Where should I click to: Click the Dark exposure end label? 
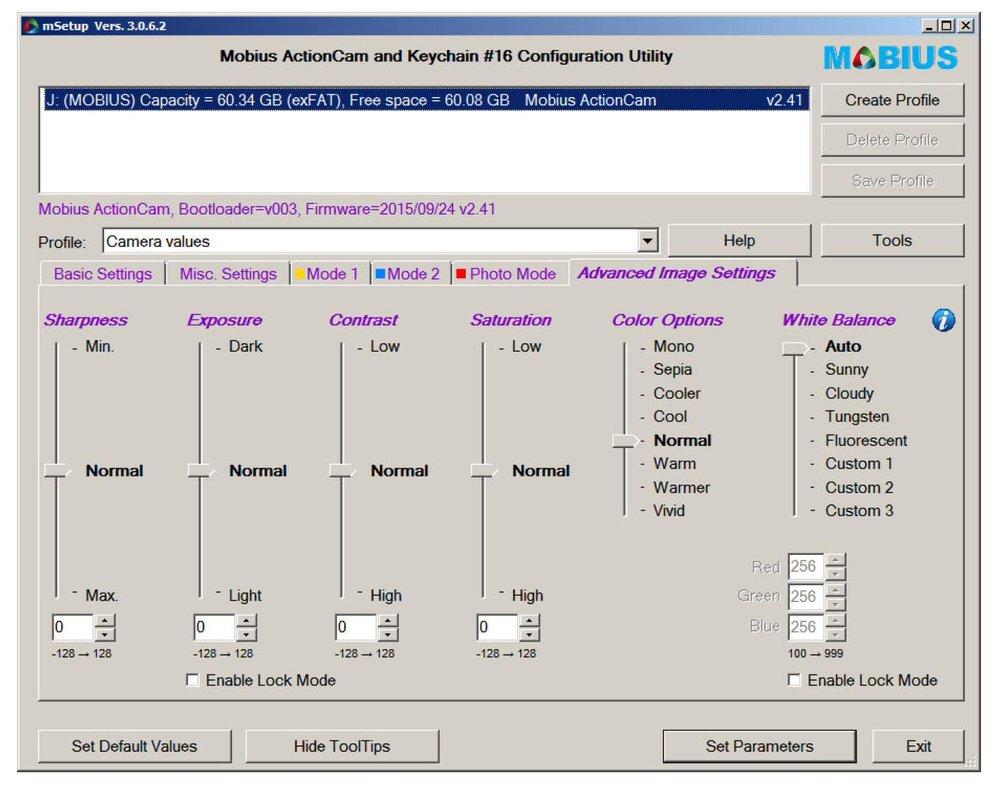point(246,346)
